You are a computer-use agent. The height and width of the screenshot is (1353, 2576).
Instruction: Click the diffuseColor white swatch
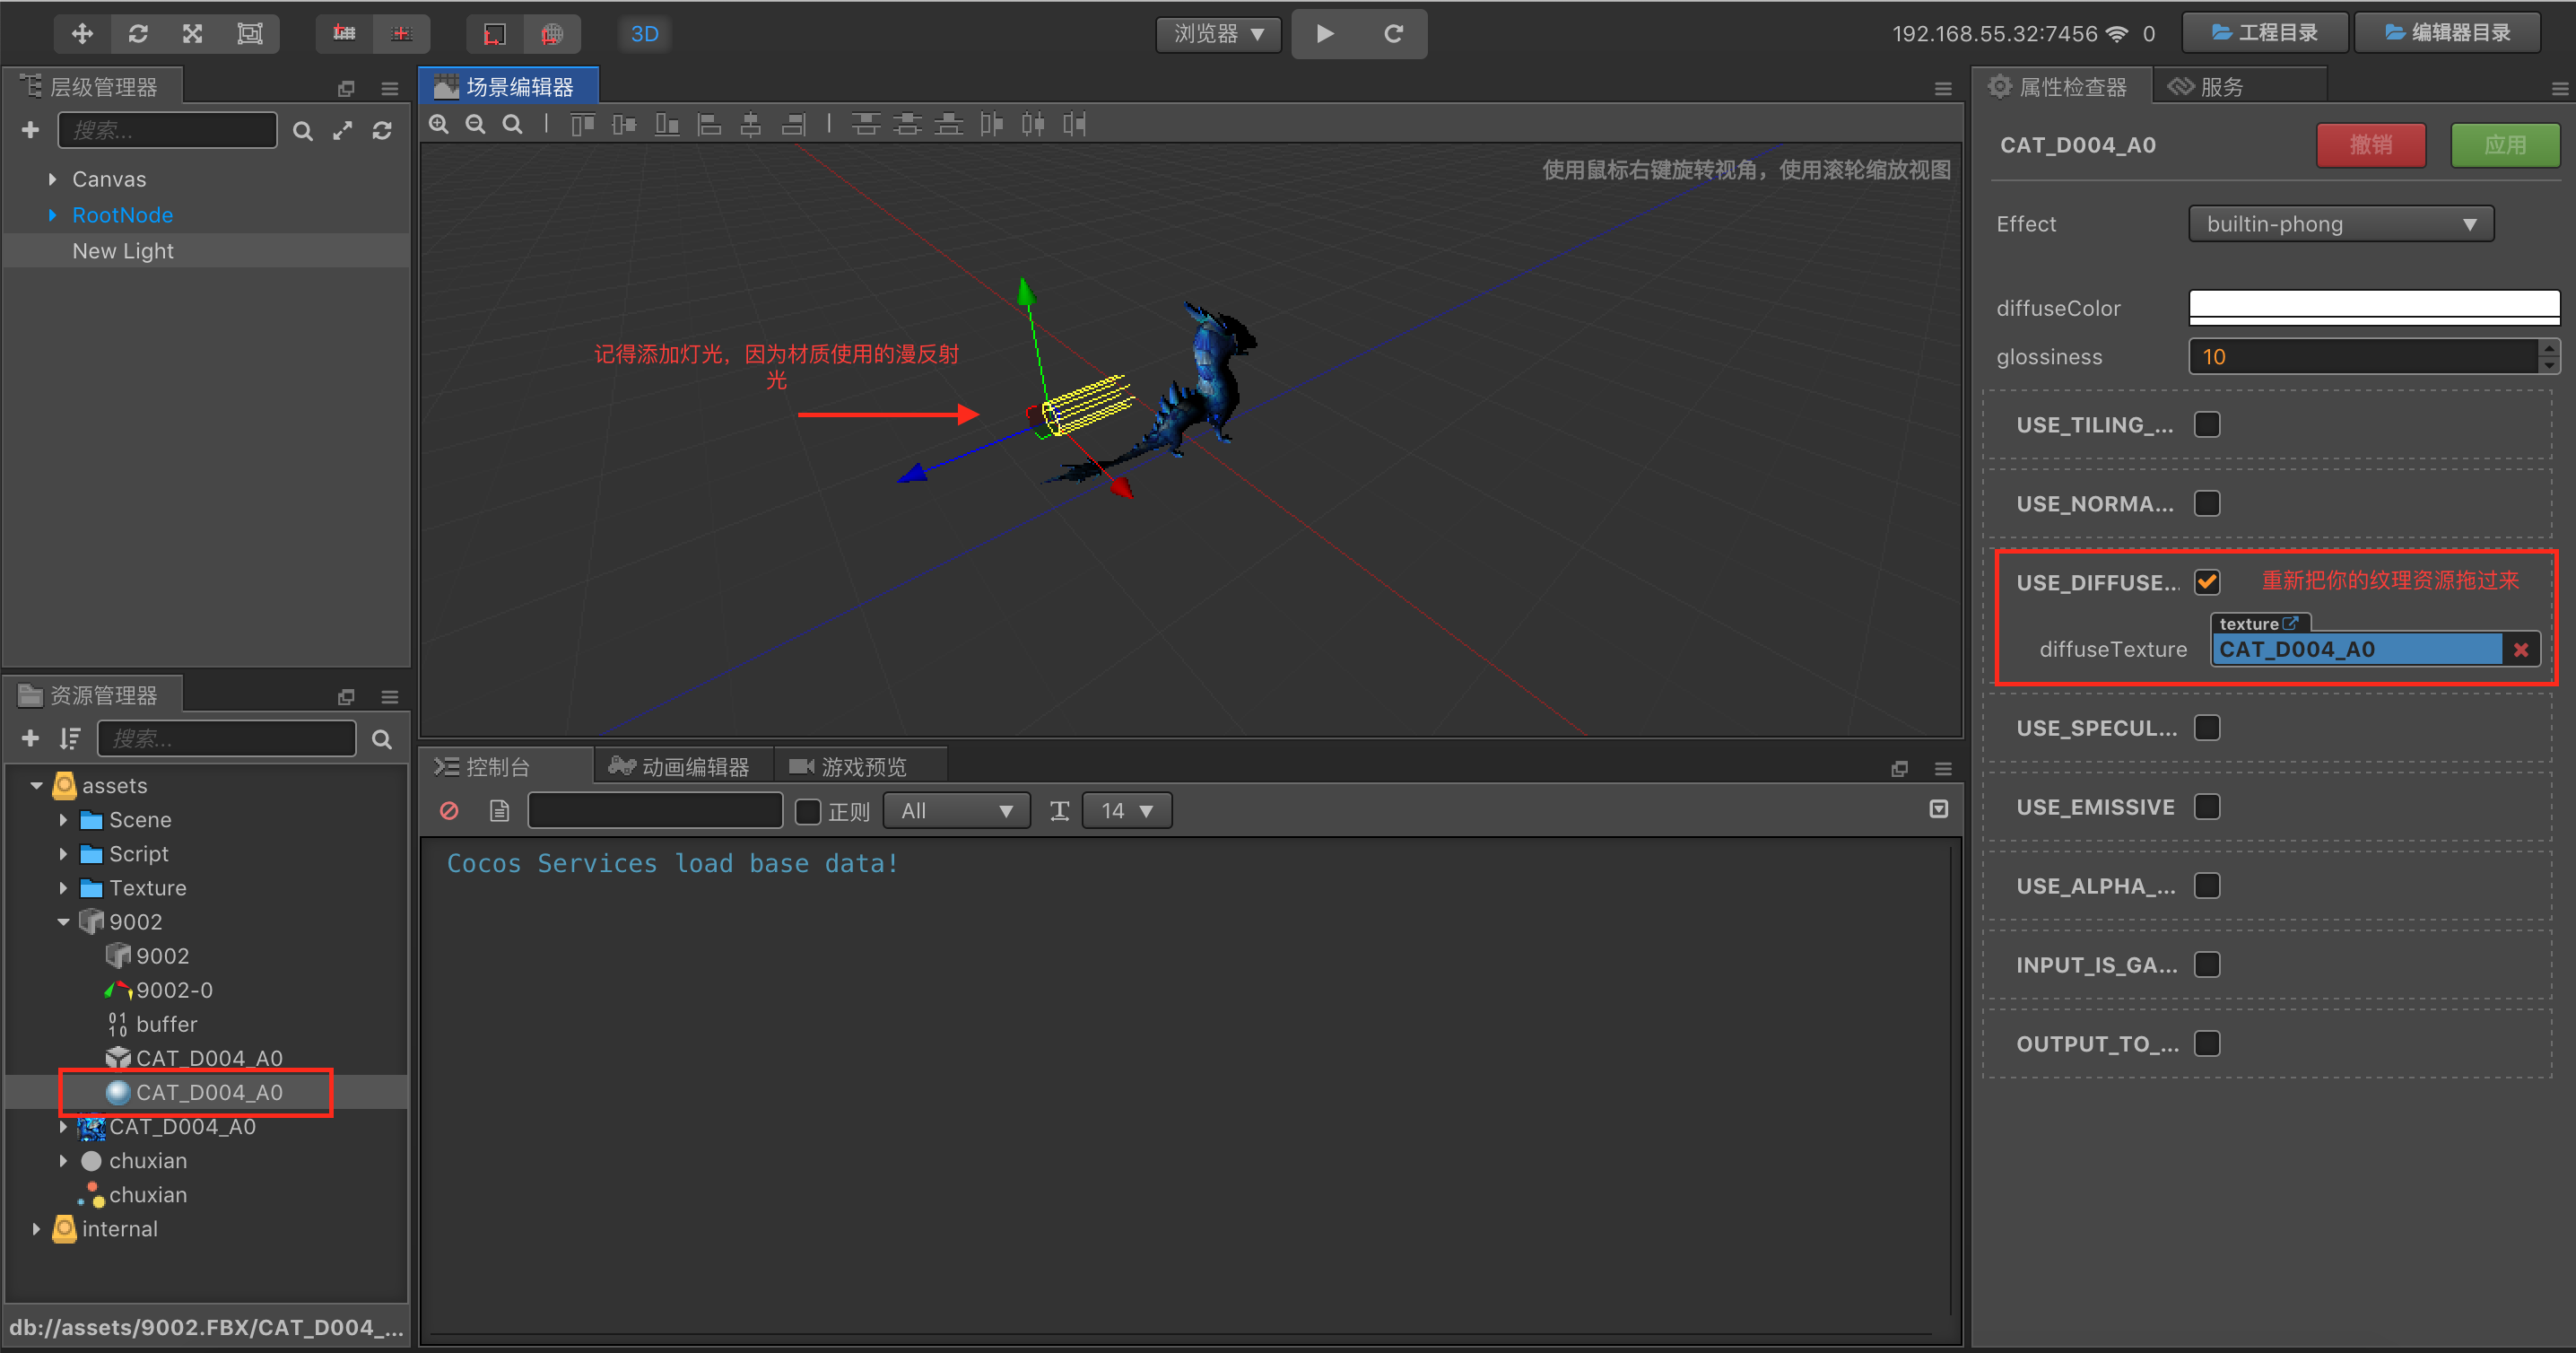point(2373,307)
